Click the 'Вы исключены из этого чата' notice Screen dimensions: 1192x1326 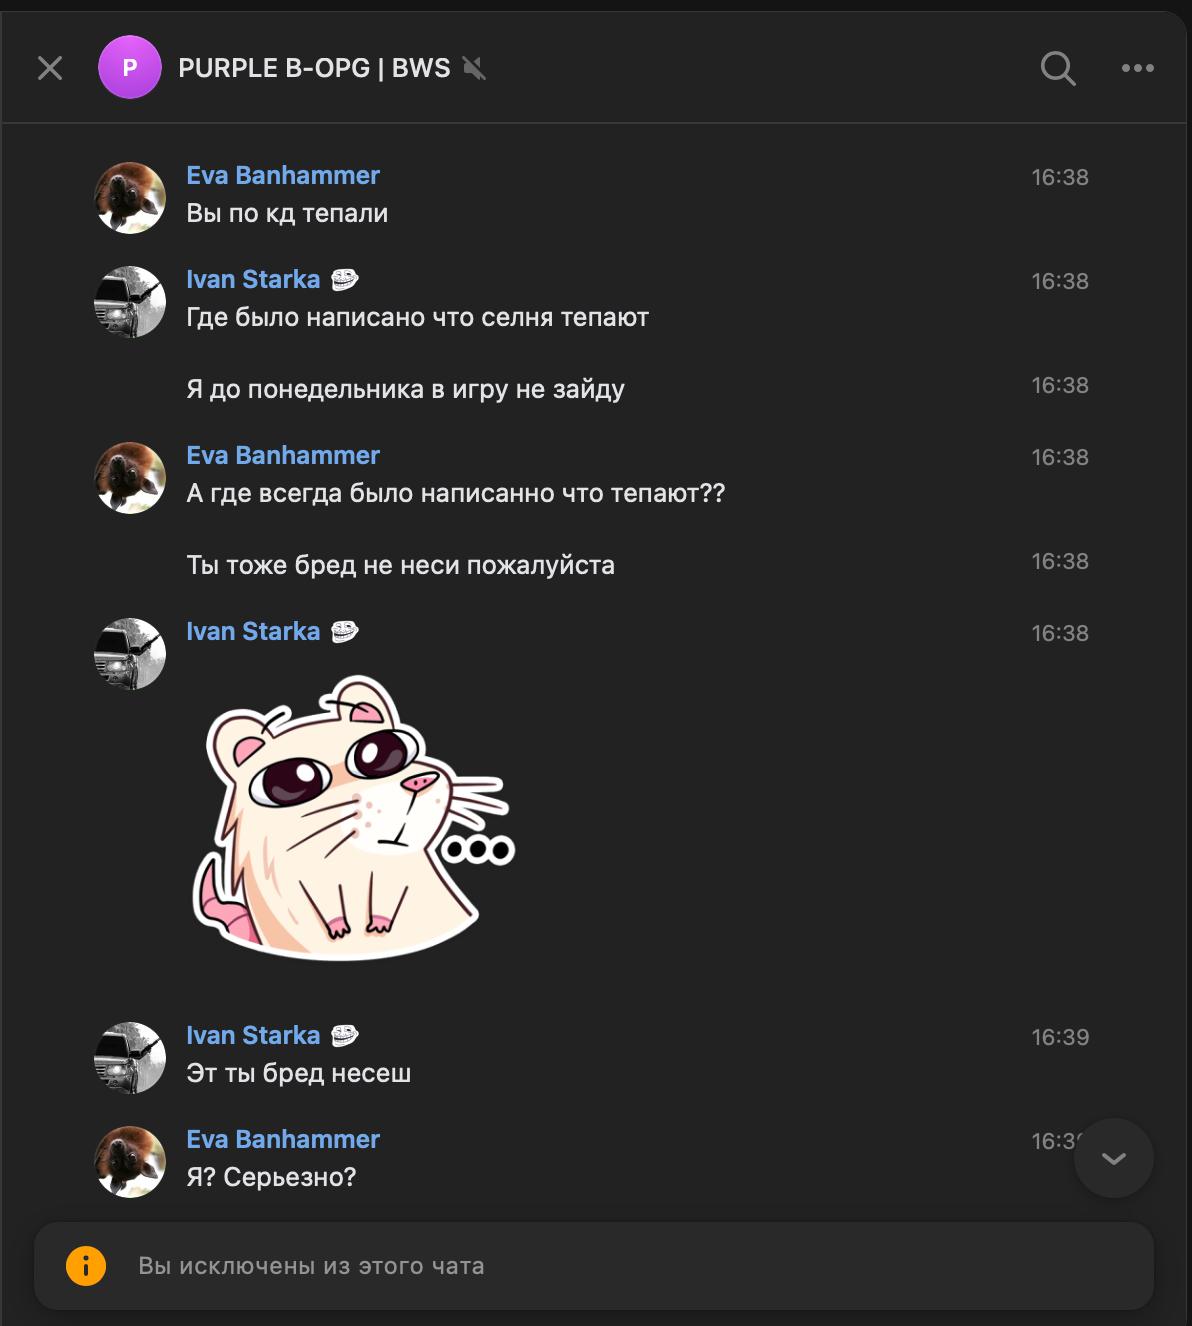point(311,1266)
